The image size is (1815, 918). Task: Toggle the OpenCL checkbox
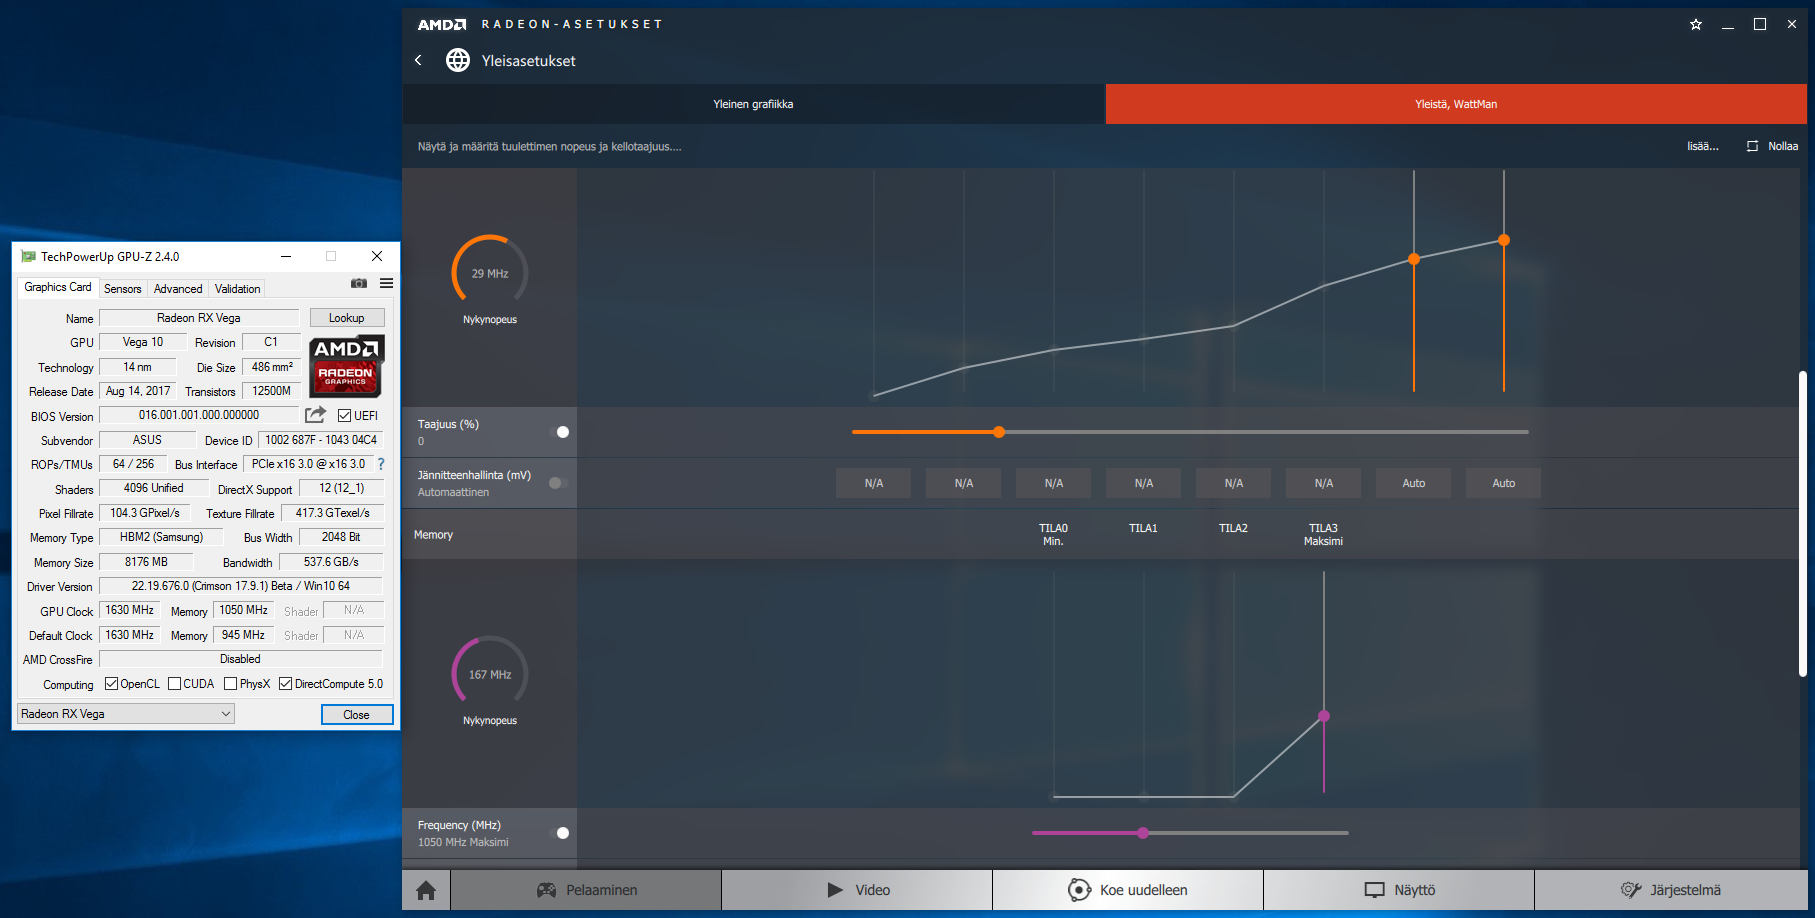[x=111, y=684]
